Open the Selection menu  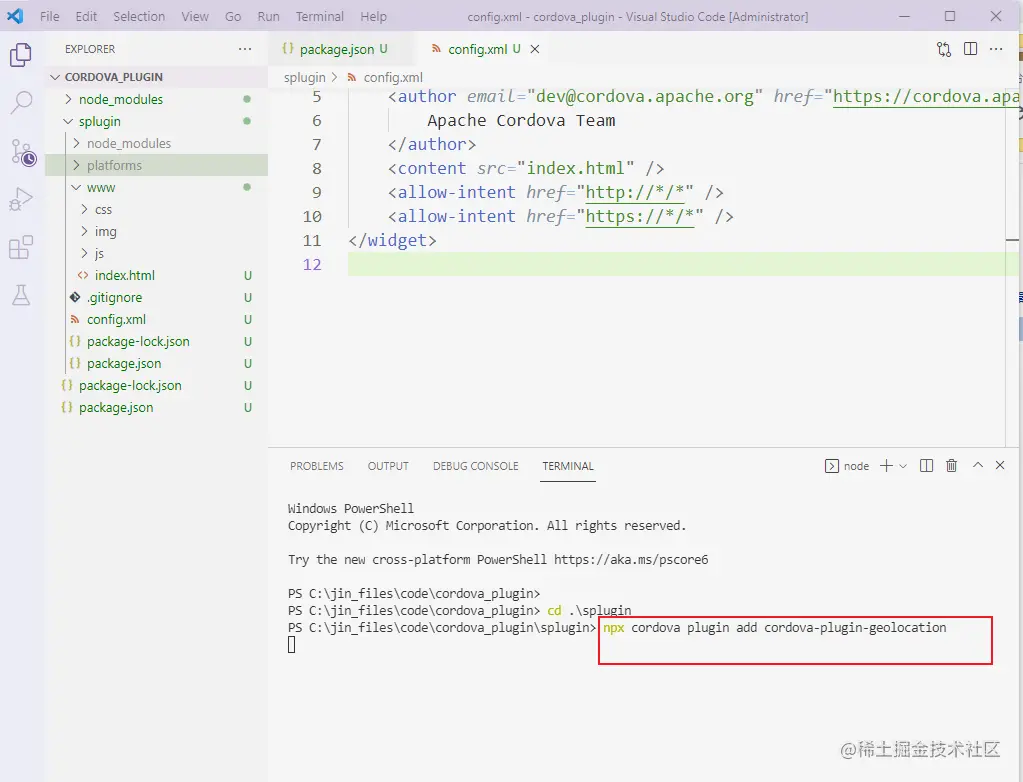click(x=139, y=16)
